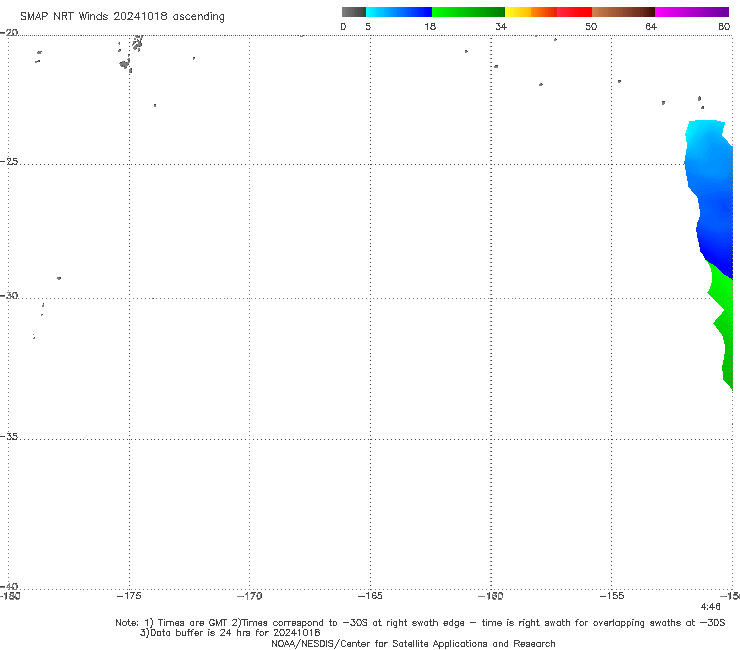Click the gray segment of the color bar

coord(354,12)
